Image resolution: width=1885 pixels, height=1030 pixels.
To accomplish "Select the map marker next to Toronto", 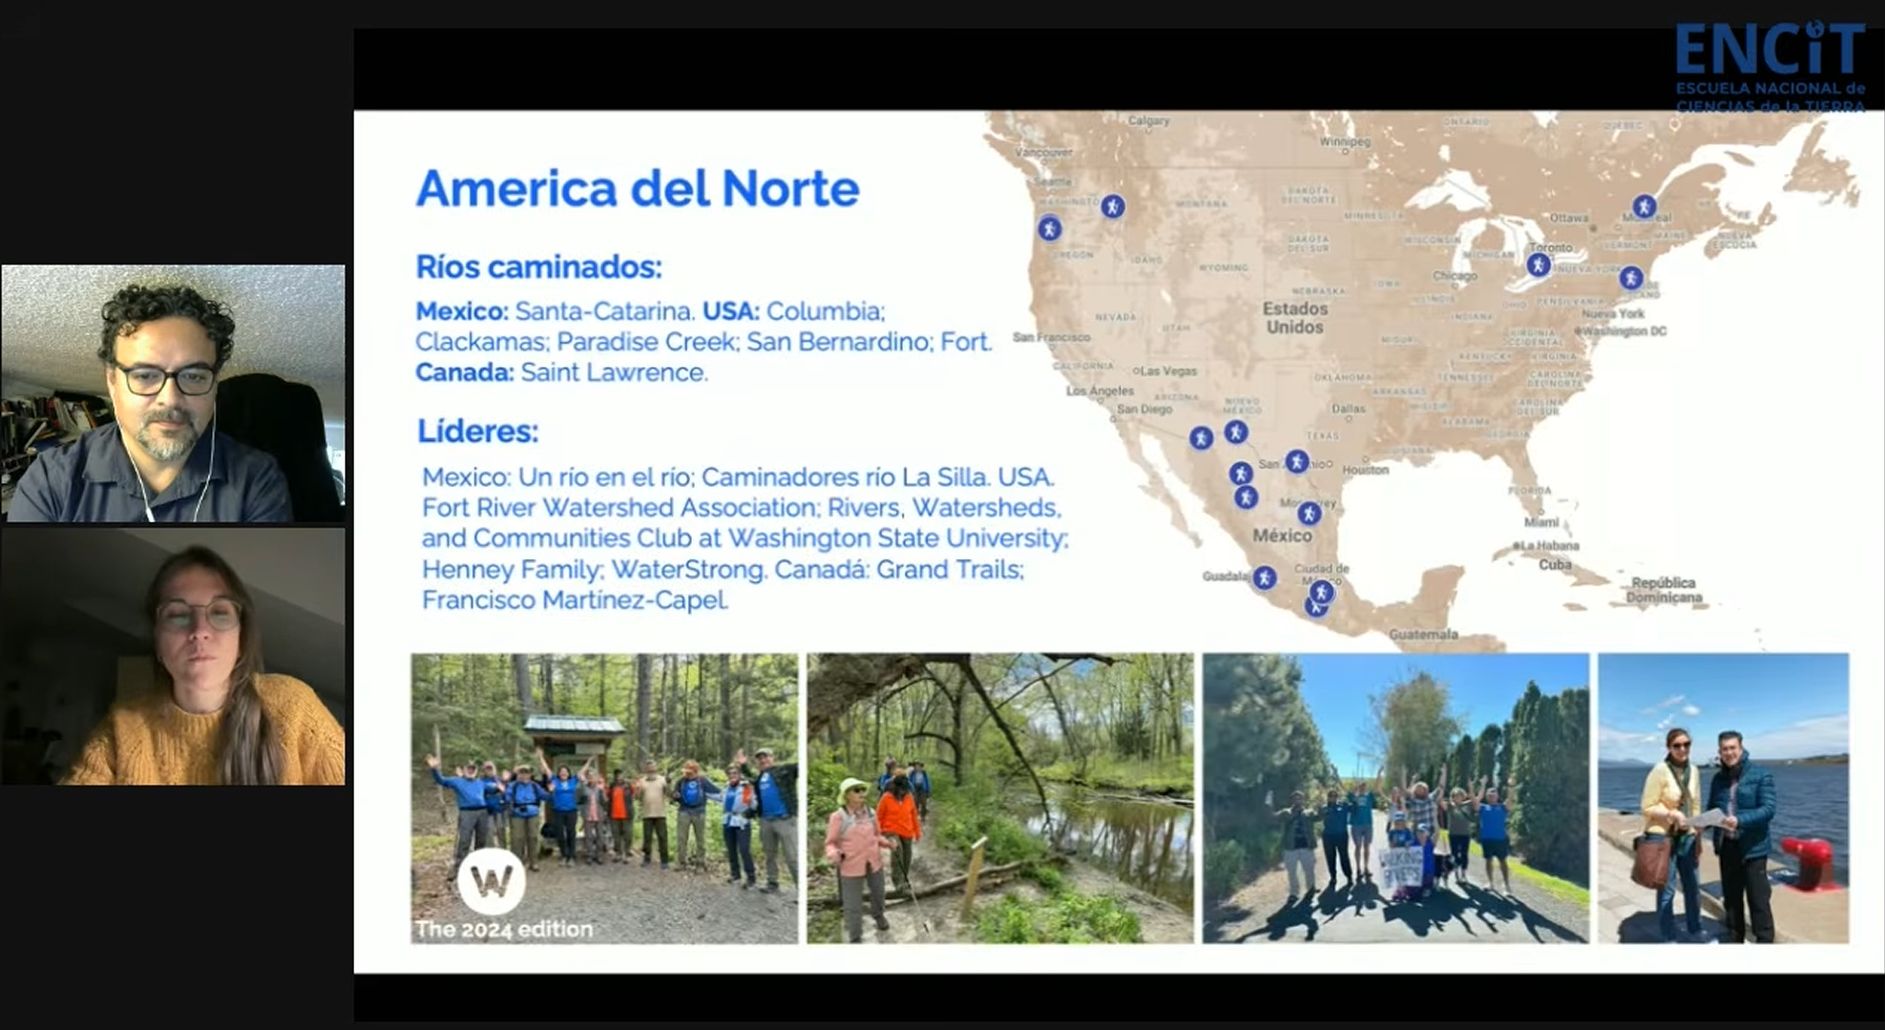I will [1539, 265].
